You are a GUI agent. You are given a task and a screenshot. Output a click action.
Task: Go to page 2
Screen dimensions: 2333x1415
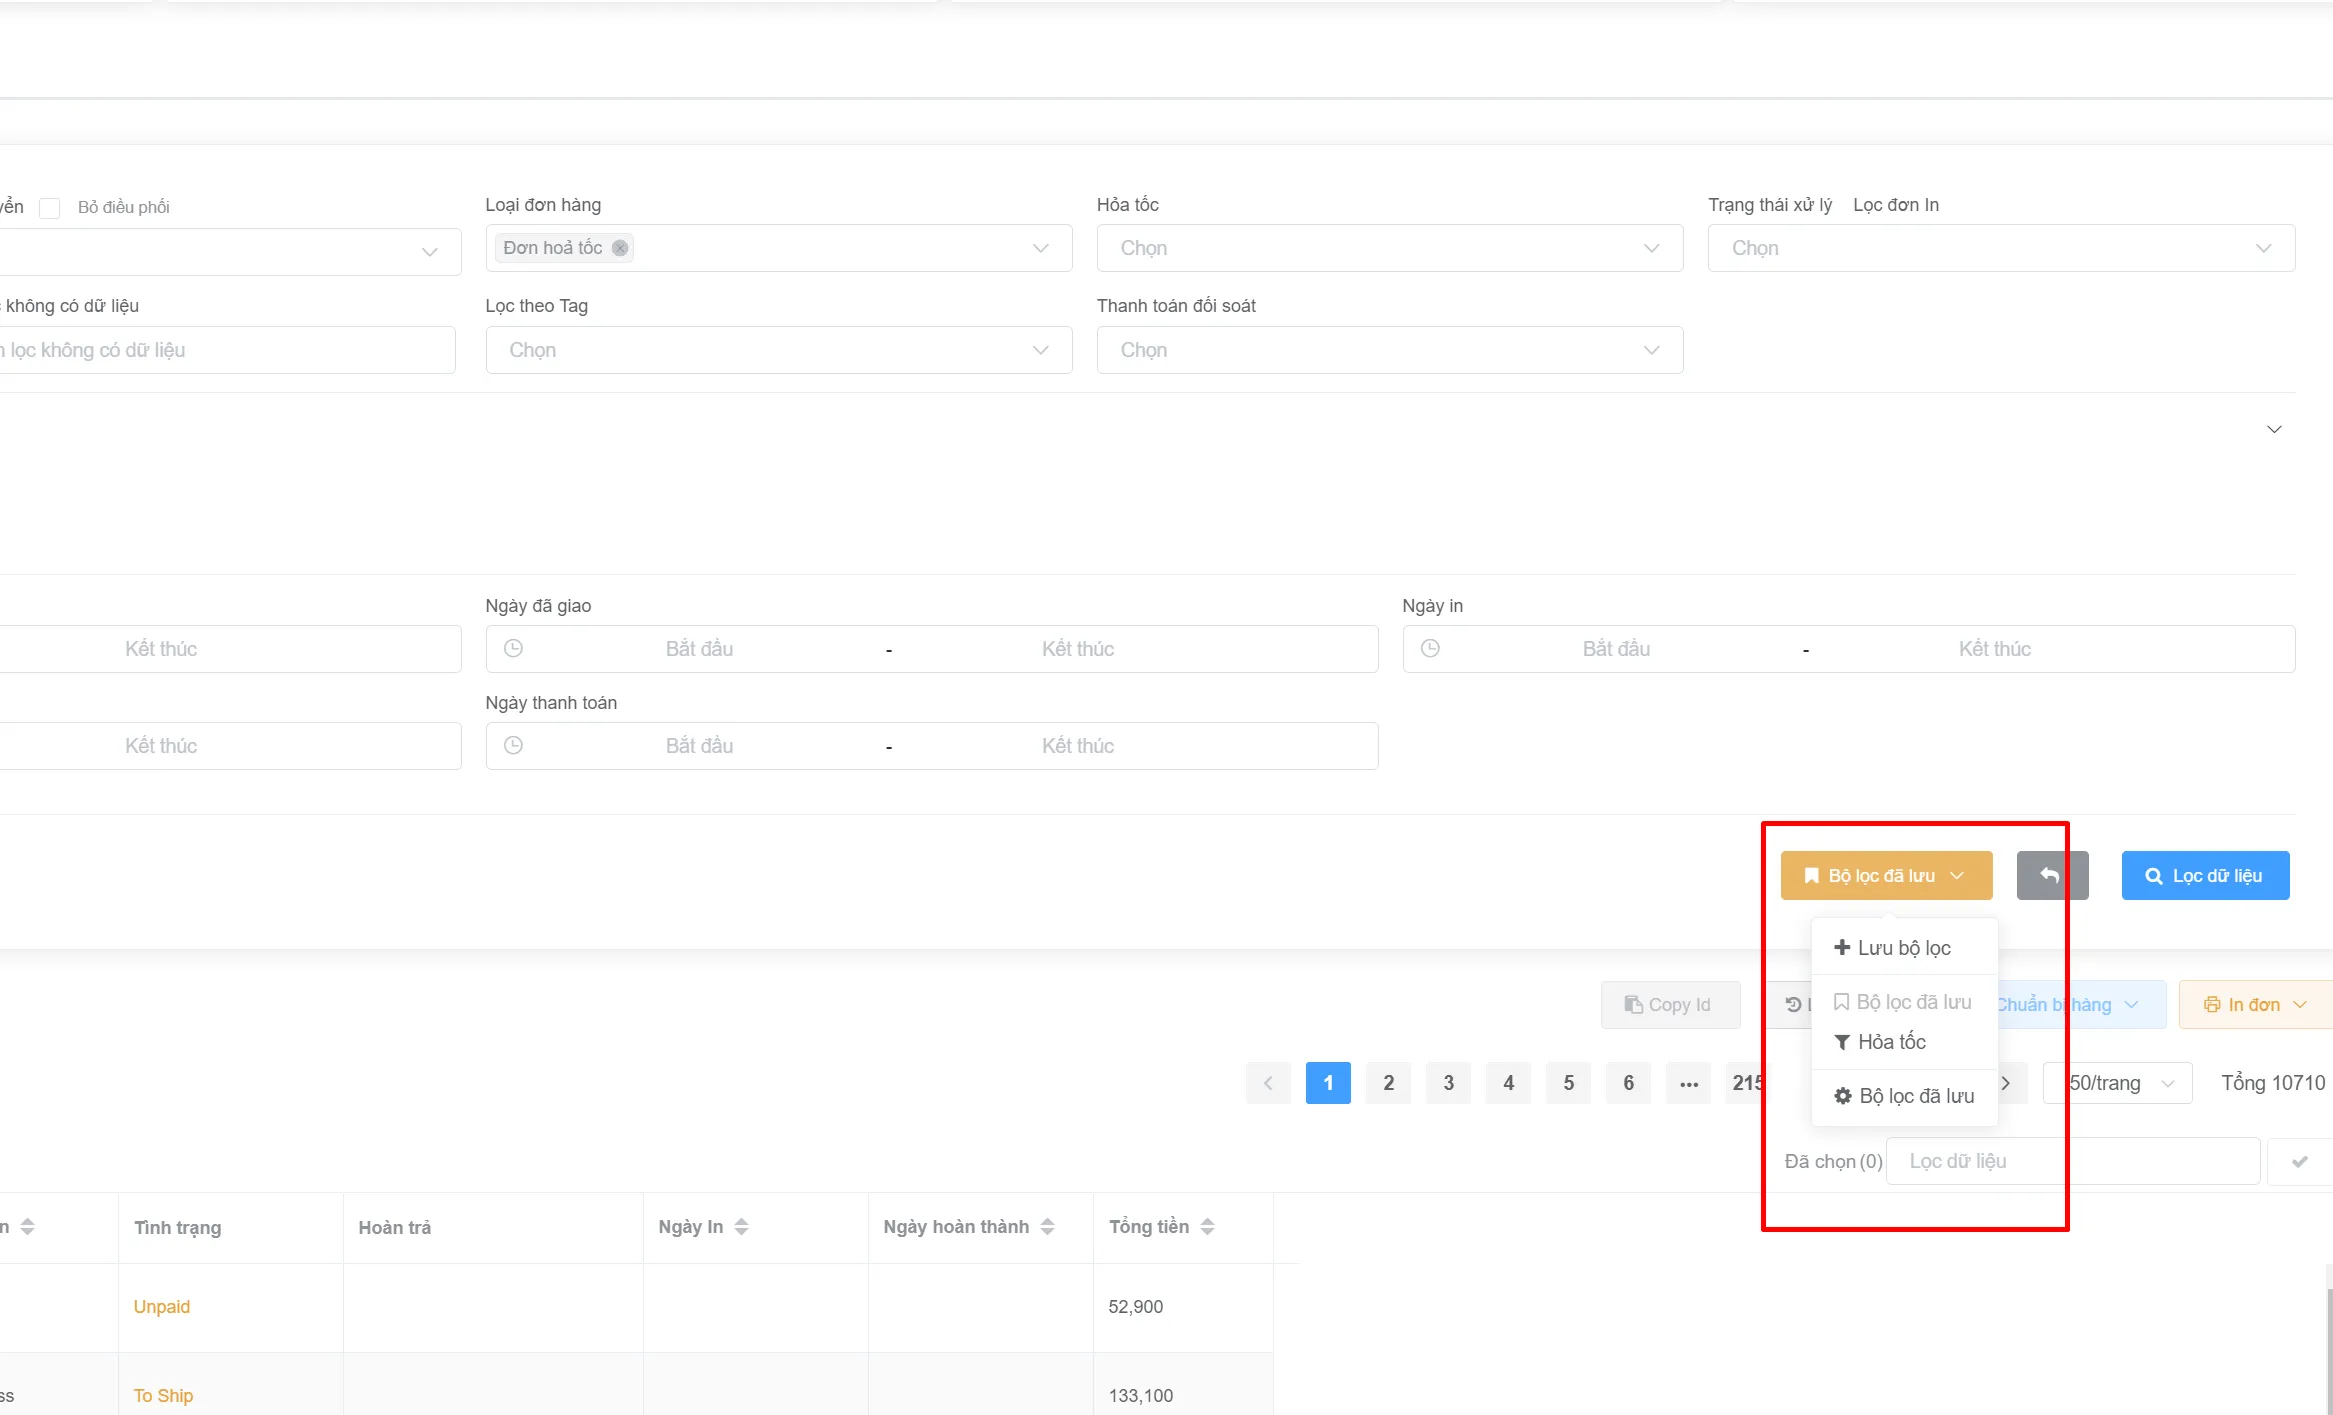[x=1388, y=1083]
